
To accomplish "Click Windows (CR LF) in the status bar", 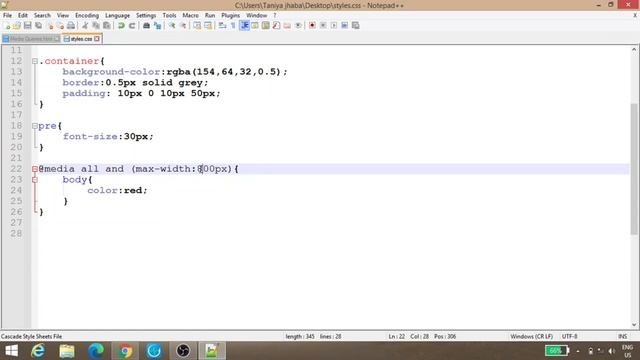I will click(531, 337).
